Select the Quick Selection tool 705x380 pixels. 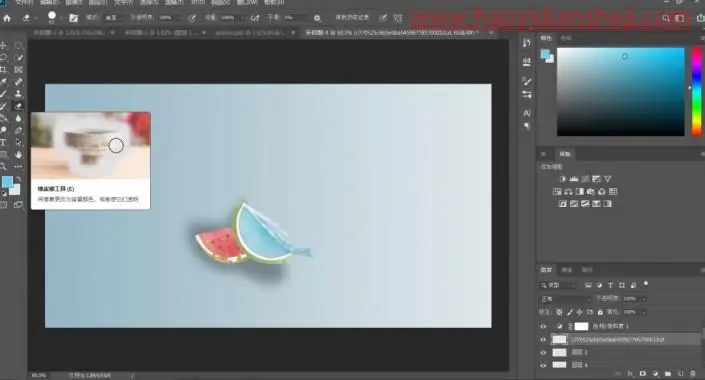(18, 58)
